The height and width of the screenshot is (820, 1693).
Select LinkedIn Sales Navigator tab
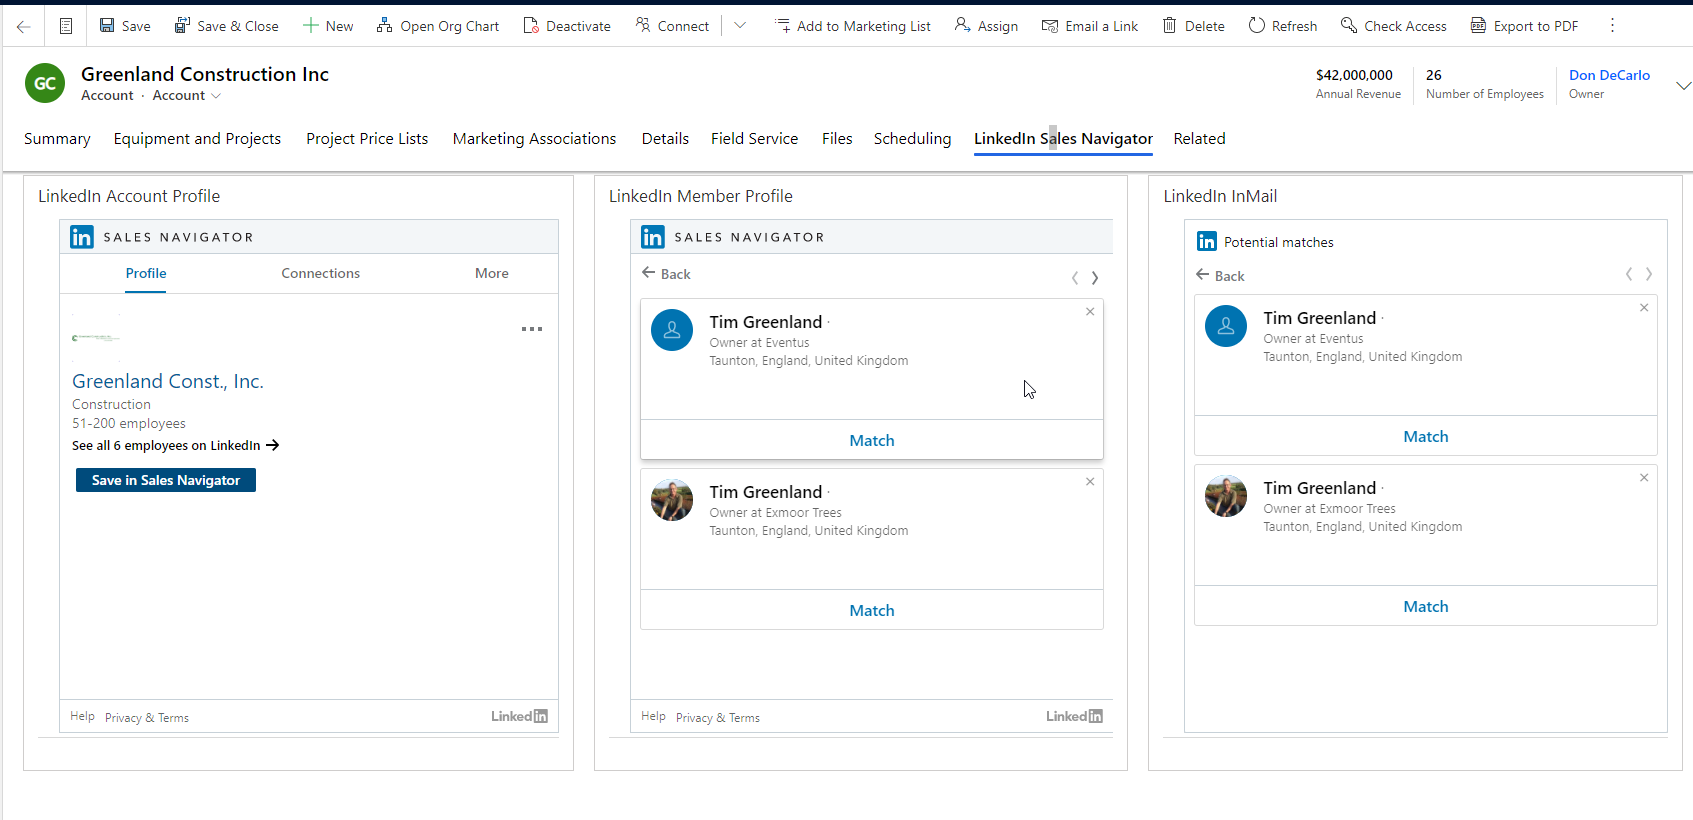(x=1063, y=139)
